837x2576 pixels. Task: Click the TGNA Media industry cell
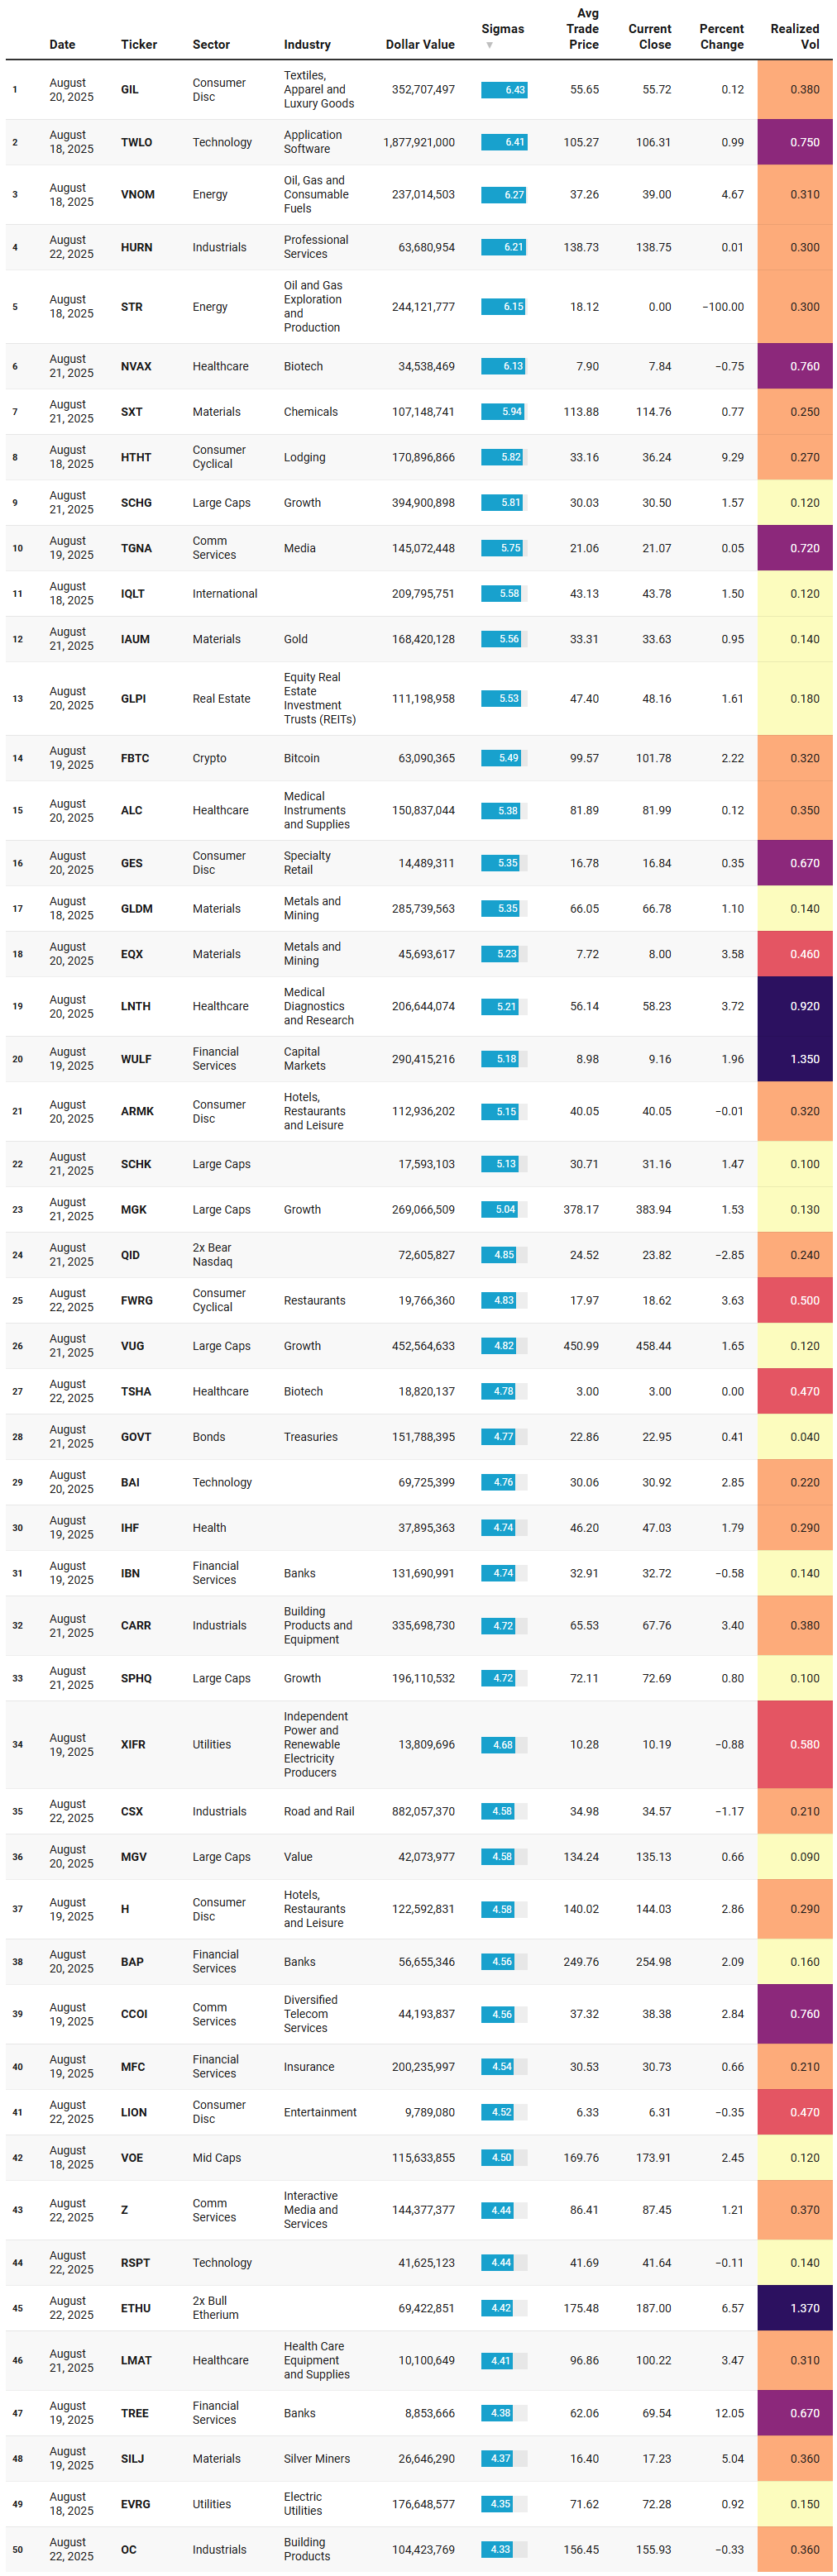[x=301, y=548]
